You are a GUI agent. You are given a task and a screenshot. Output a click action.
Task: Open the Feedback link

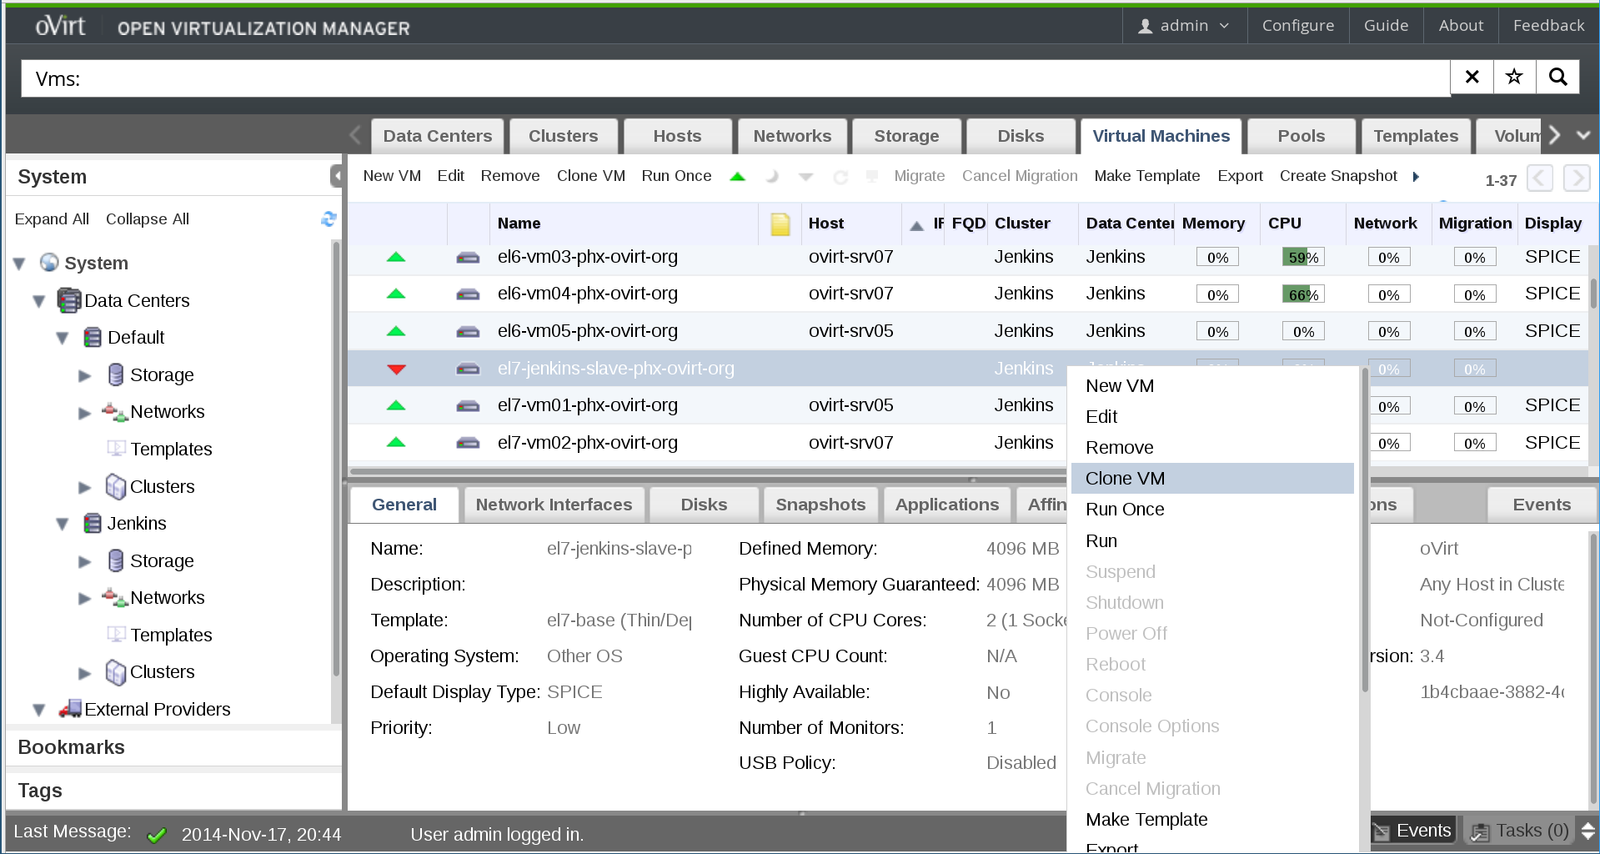pyautogui.click(x=1548, y=25)
